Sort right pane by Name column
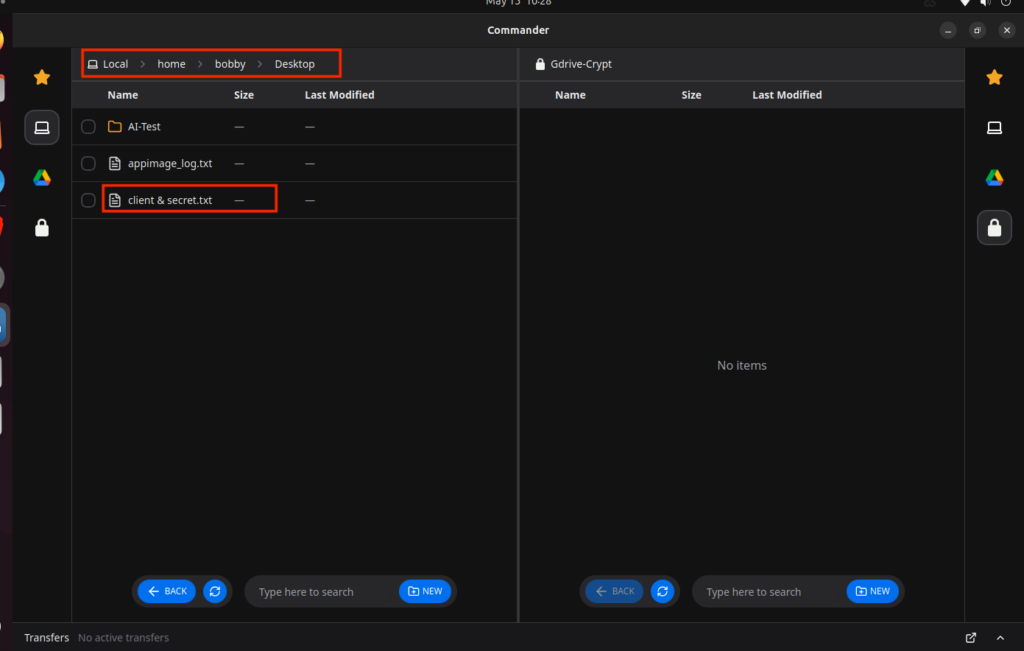Viewport: 1024px width, 651px height. [570, 95]
